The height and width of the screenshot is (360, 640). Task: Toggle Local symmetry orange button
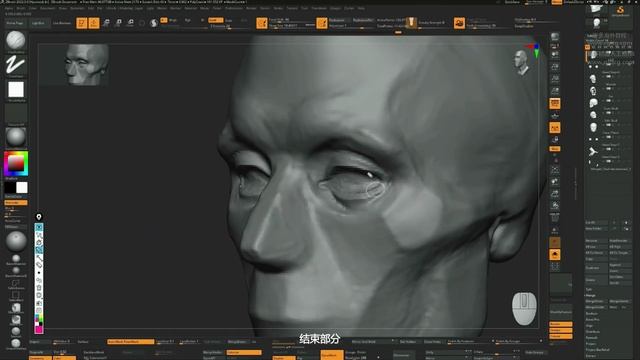[x=555, y=128]
